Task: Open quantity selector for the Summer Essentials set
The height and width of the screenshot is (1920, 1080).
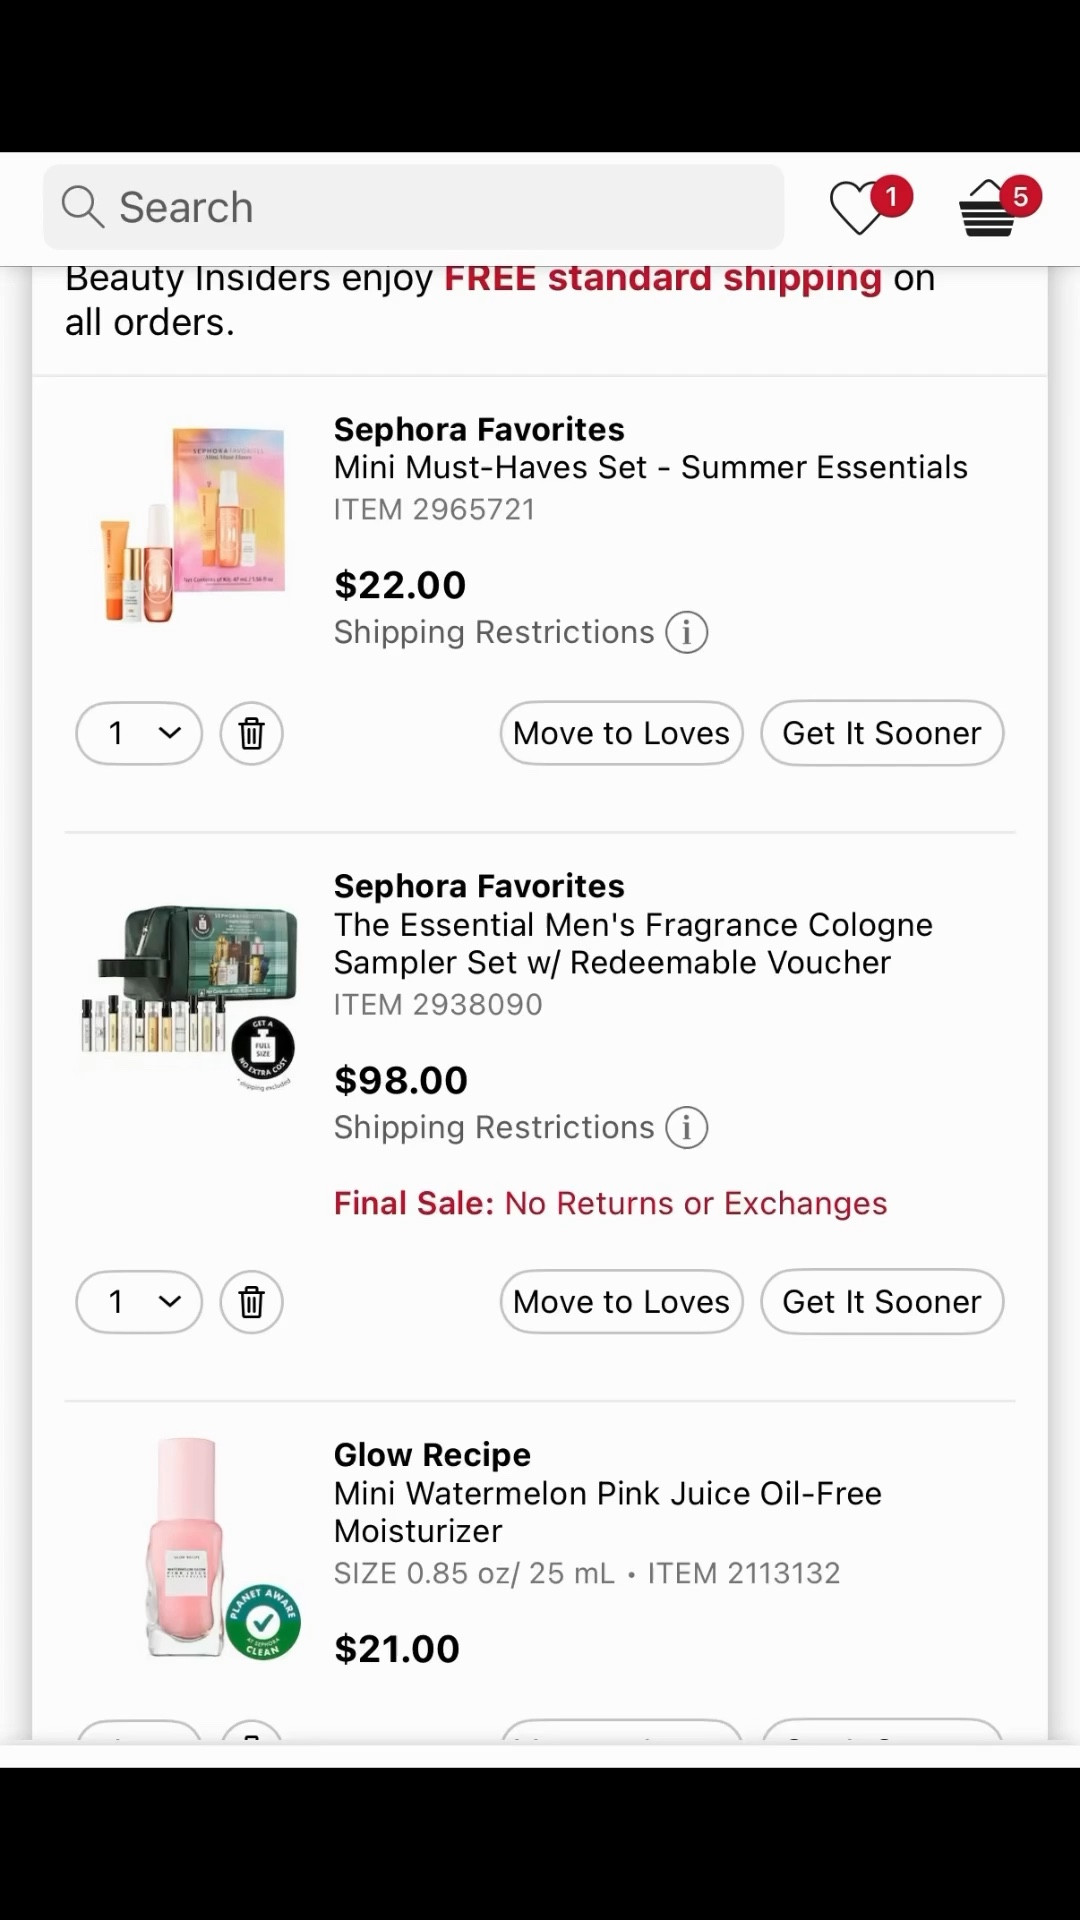Action: tap(138, 733)
